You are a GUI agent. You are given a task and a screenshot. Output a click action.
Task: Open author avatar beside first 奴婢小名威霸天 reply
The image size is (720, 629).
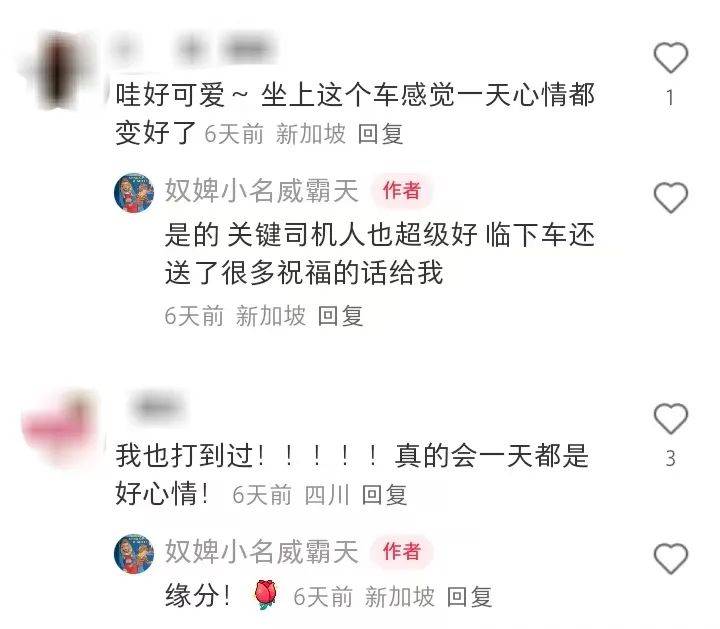pos(134,193)
